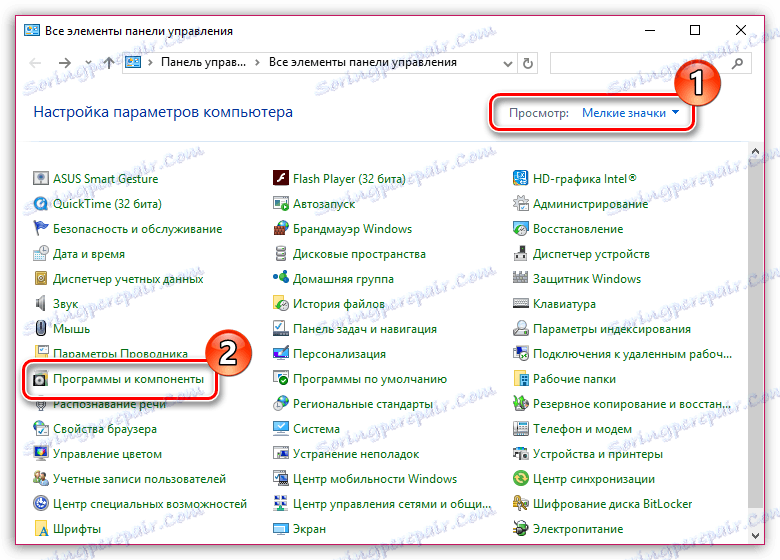Click the Flash Player (32 бита) icon
The width and height of the screenshot is (780, 560).
281,178
